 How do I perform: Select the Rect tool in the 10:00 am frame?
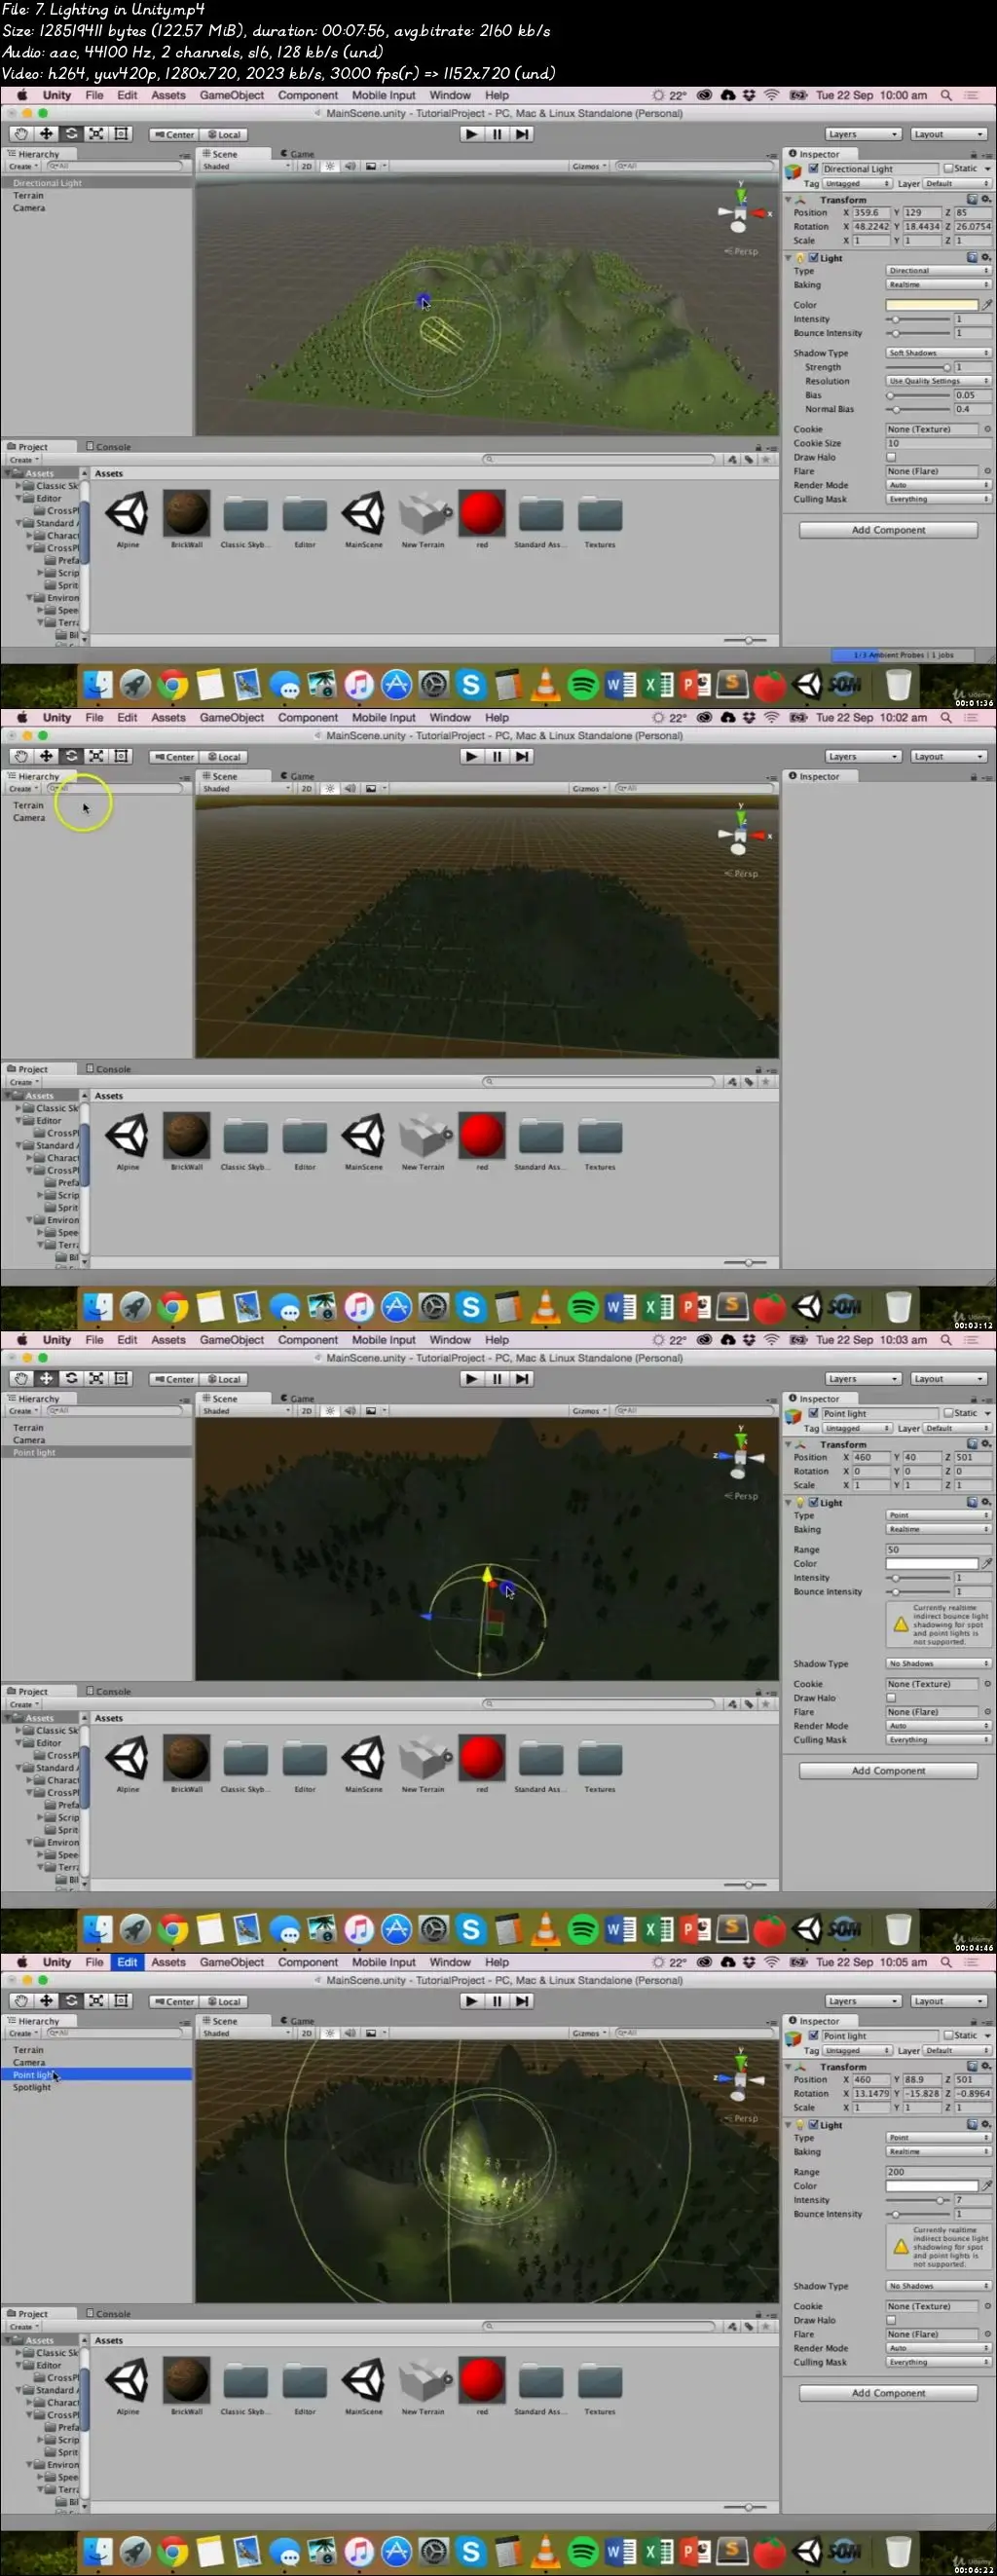tap(121, 134)
